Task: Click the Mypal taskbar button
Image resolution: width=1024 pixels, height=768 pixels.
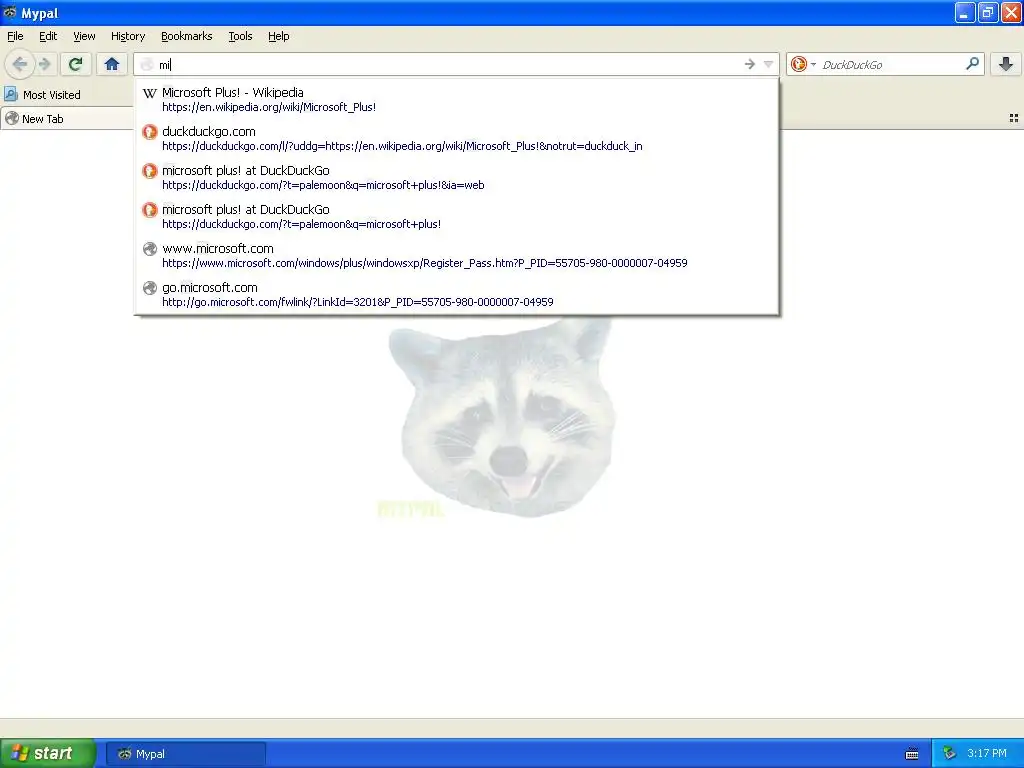Action: pos(186,754)
